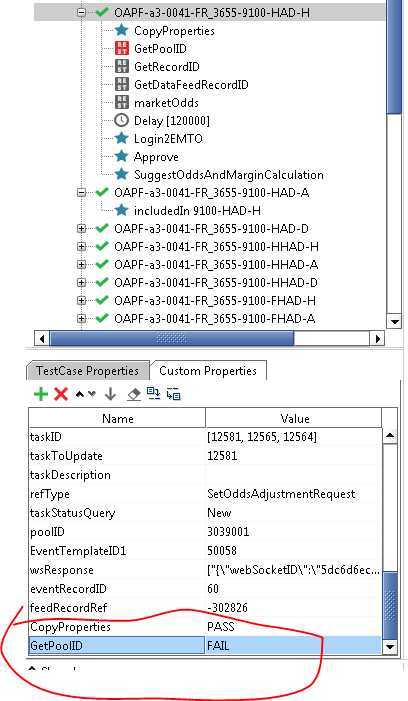The height and width of the screenshot is (701, 408).
Task: Move selected property up
Action: click(x=80, y=394)
